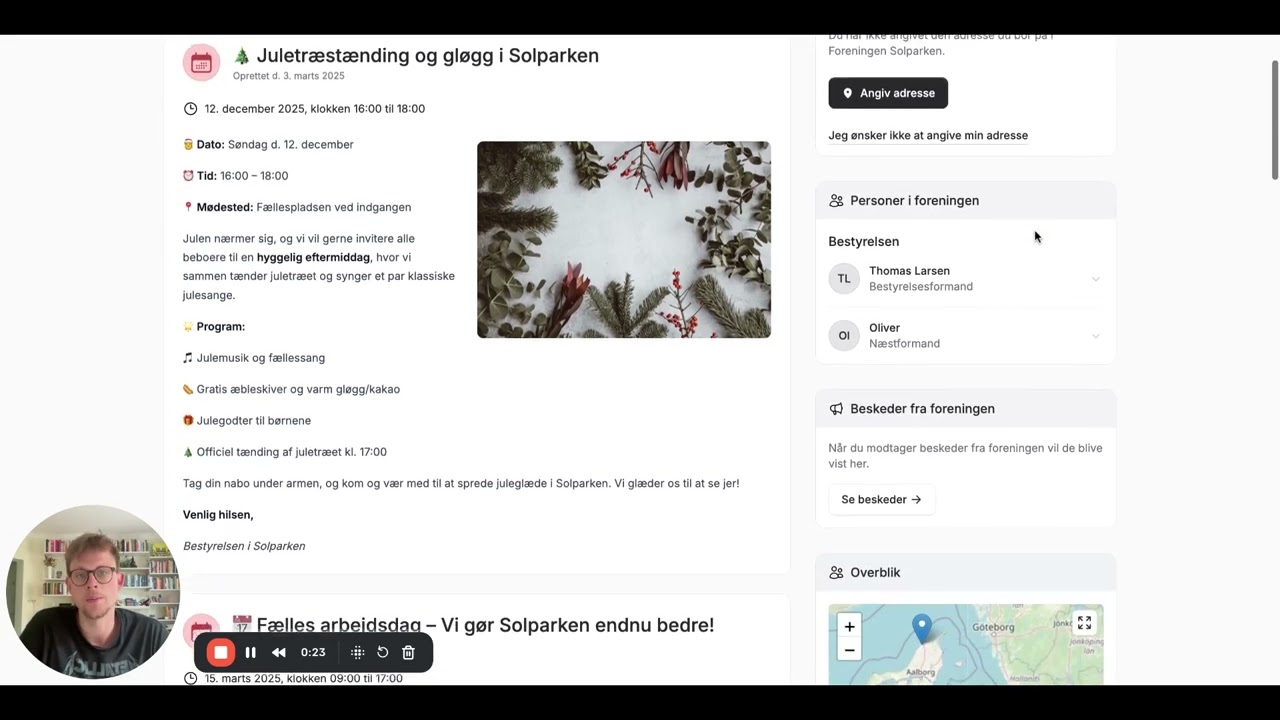The image size is (1280, 720).
Task: Open the map in fullscreen
Action: [x=1084, y=623]
